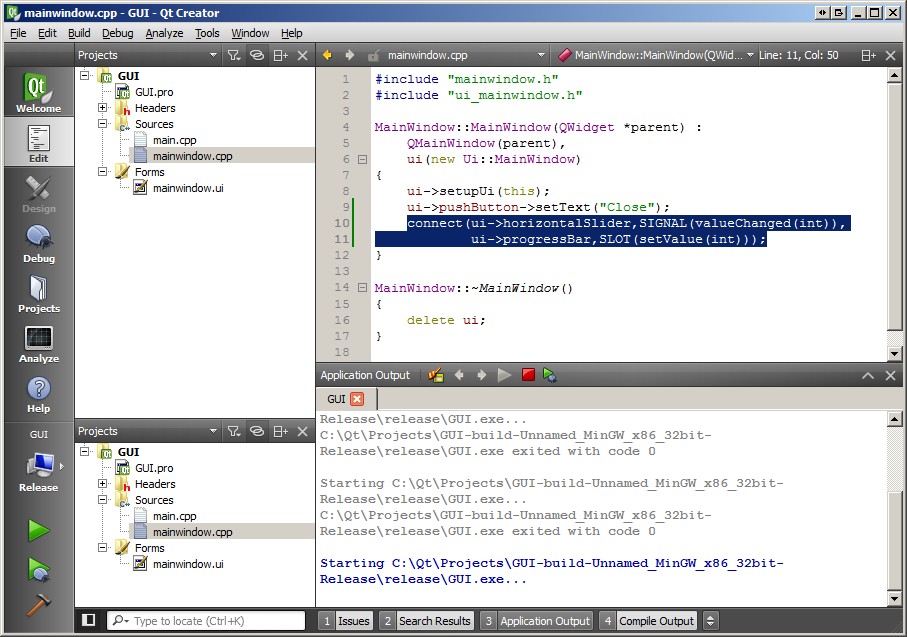Collapse Sources folder in bottom project tree
The width and height of the screenshot is (907, 637).
102,499
